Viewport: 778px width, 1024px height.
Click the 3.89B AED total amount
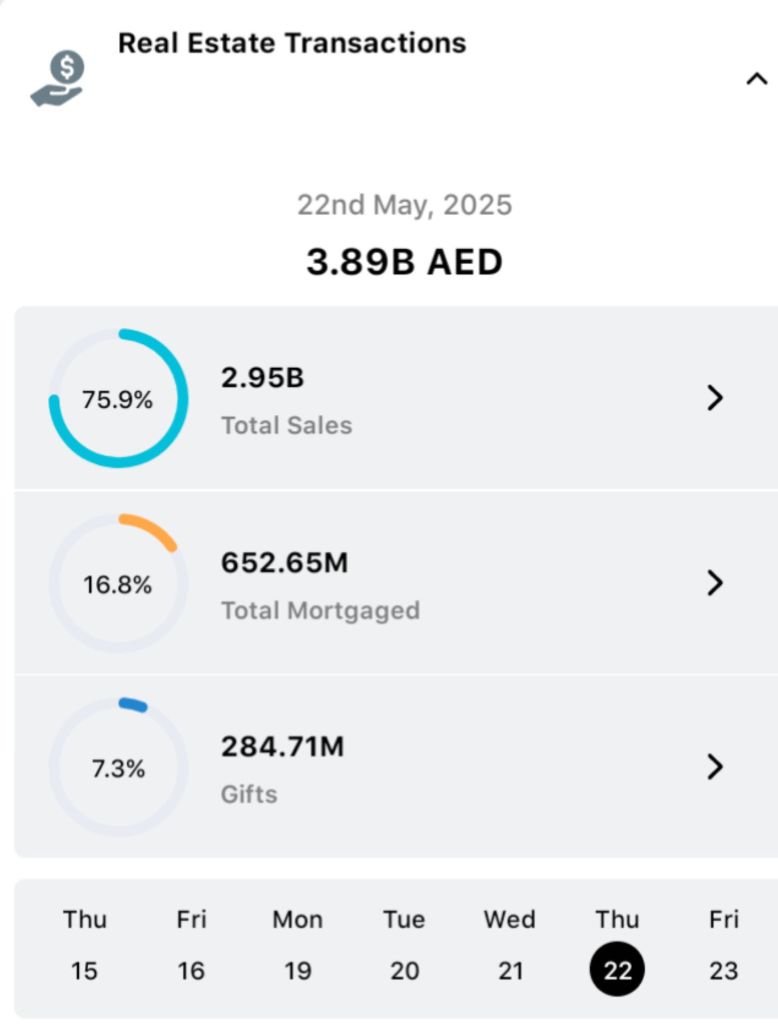[x=404, y=262]
